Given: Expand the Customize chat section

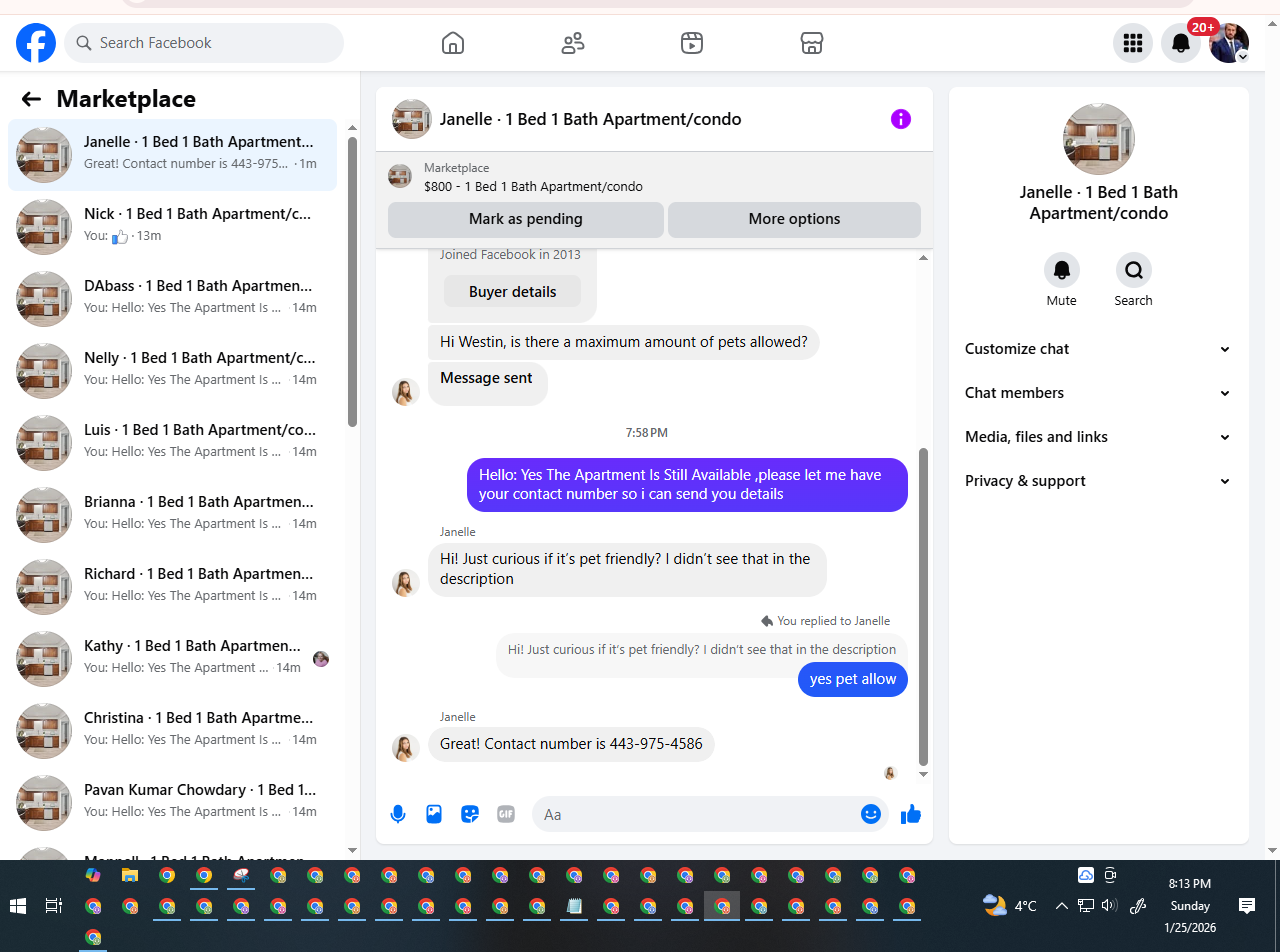Looking at the screenshot, I should pos(1097,349).
